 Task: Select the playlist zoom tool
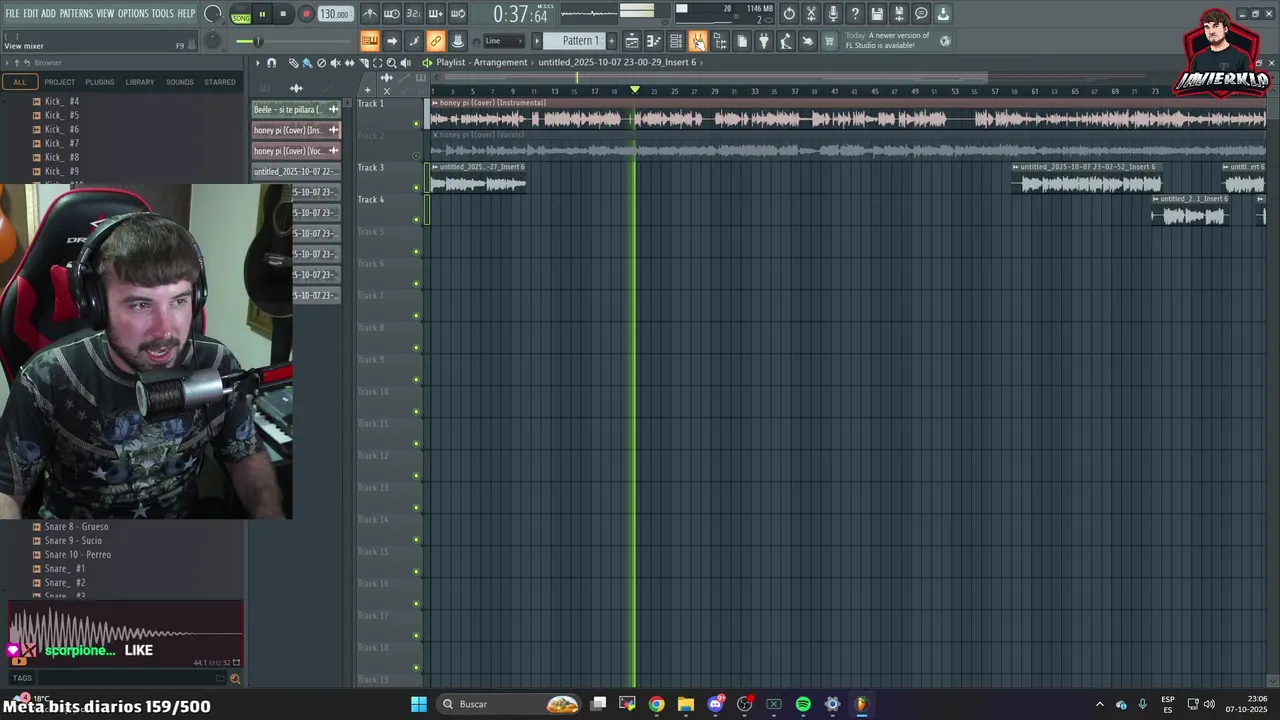click(x=391, y=62)
